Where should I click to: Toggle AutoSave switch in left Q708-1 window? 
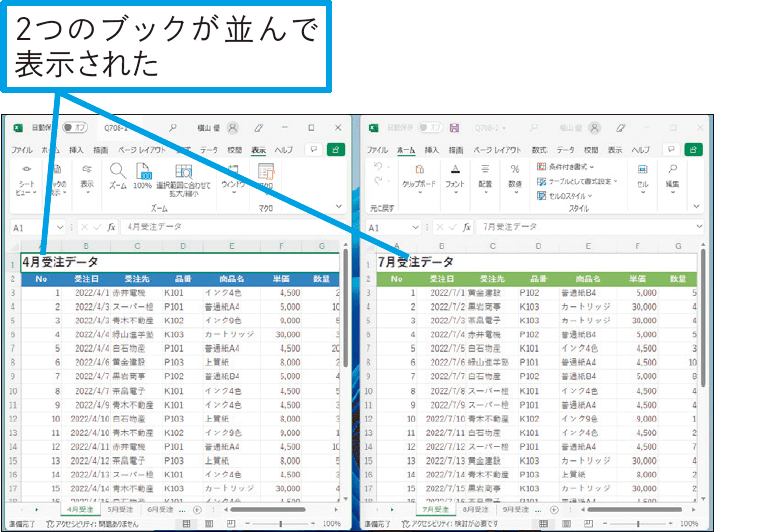pos(75,128)
